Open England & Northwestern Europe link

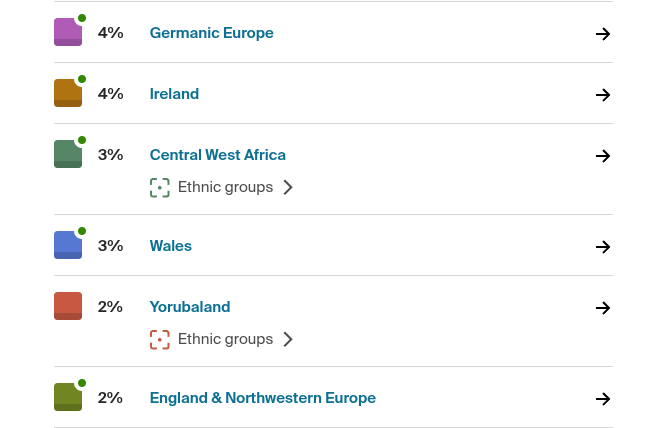click(263, 398)
